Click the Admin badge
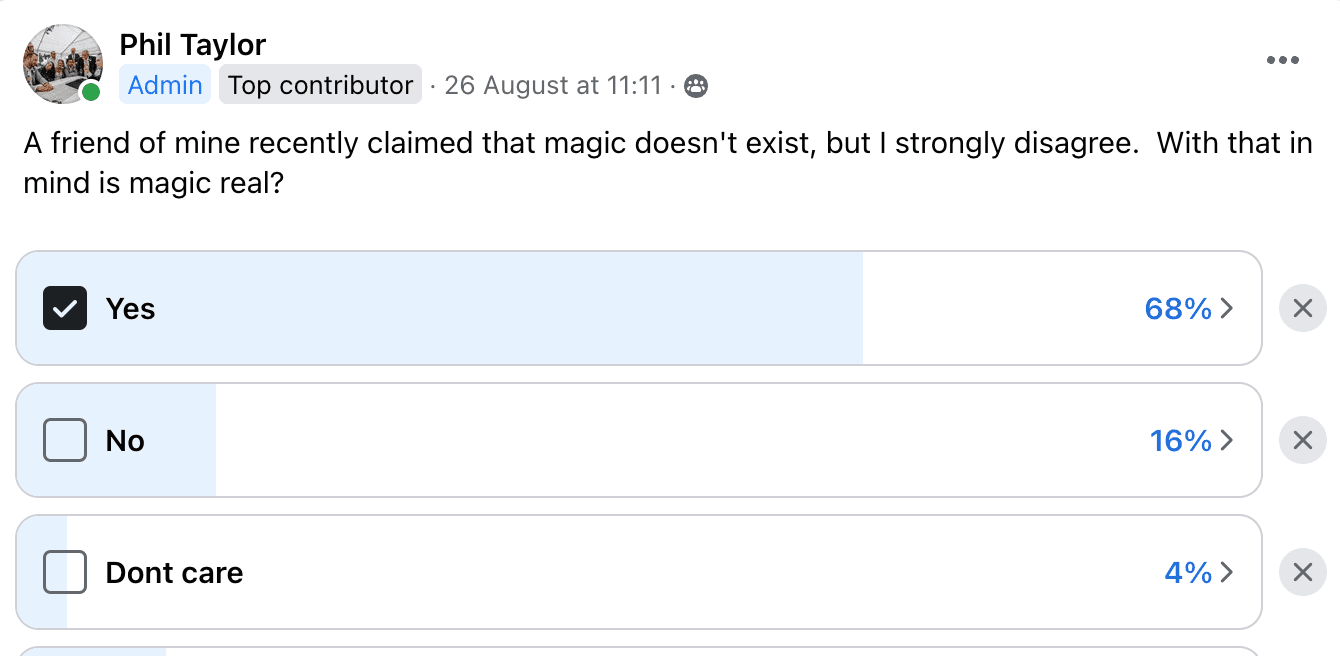The height and width of the screenshot is (656, 1340). (x=164, y=85)
